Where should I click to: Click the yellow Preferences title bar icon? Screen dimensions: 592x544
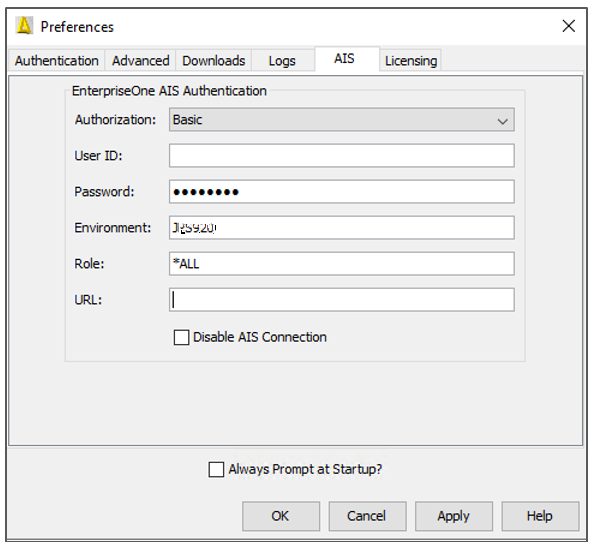pyautogui.click(x=24, y=26)
